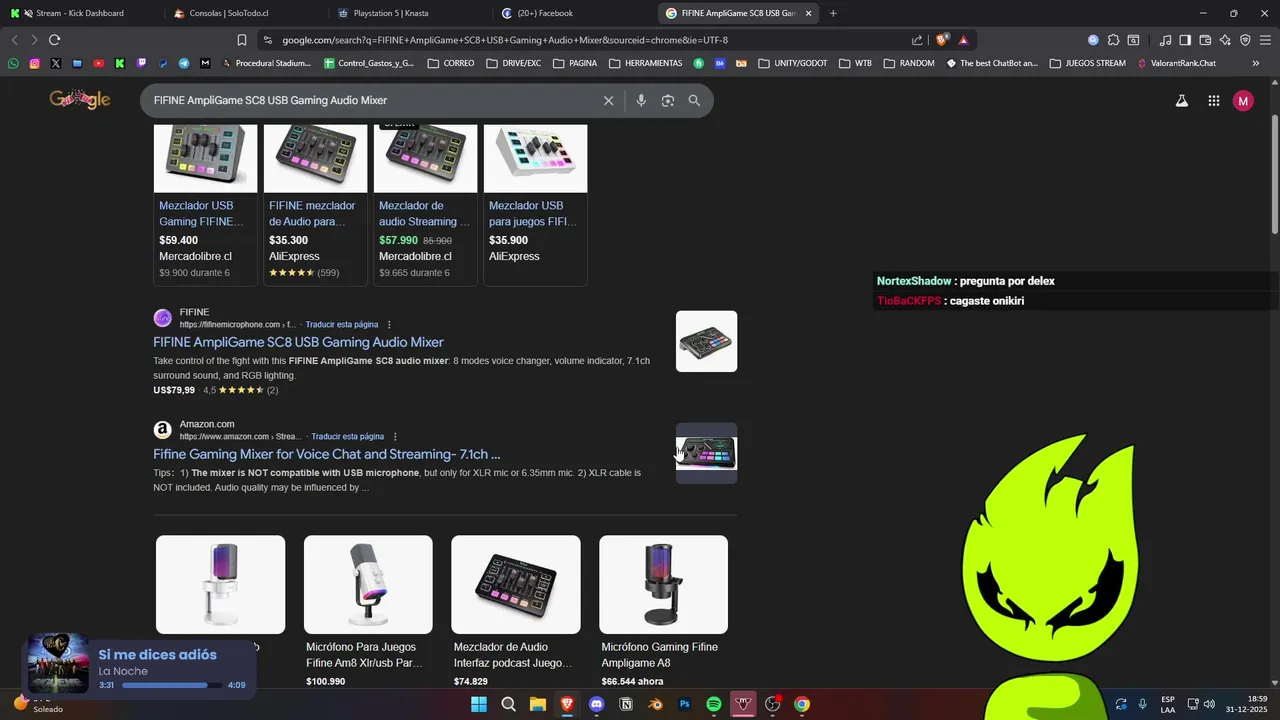1280x720 pixels.
Task: Open Photoshop from the taskbar
Action: [x=685, y=704]
